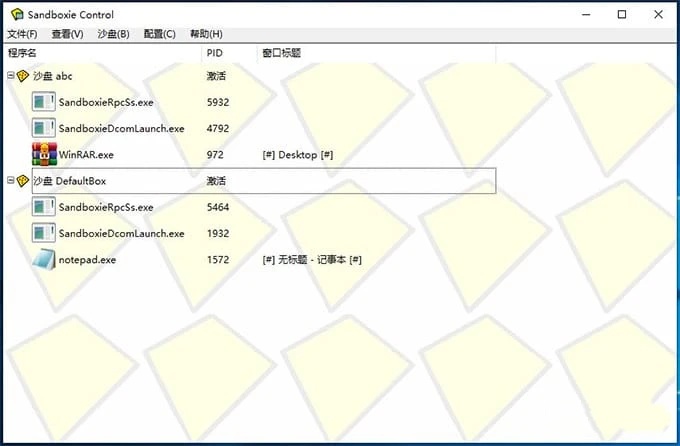
Task: Click the Sandboxie Control title bar icon
Action: 17,14
